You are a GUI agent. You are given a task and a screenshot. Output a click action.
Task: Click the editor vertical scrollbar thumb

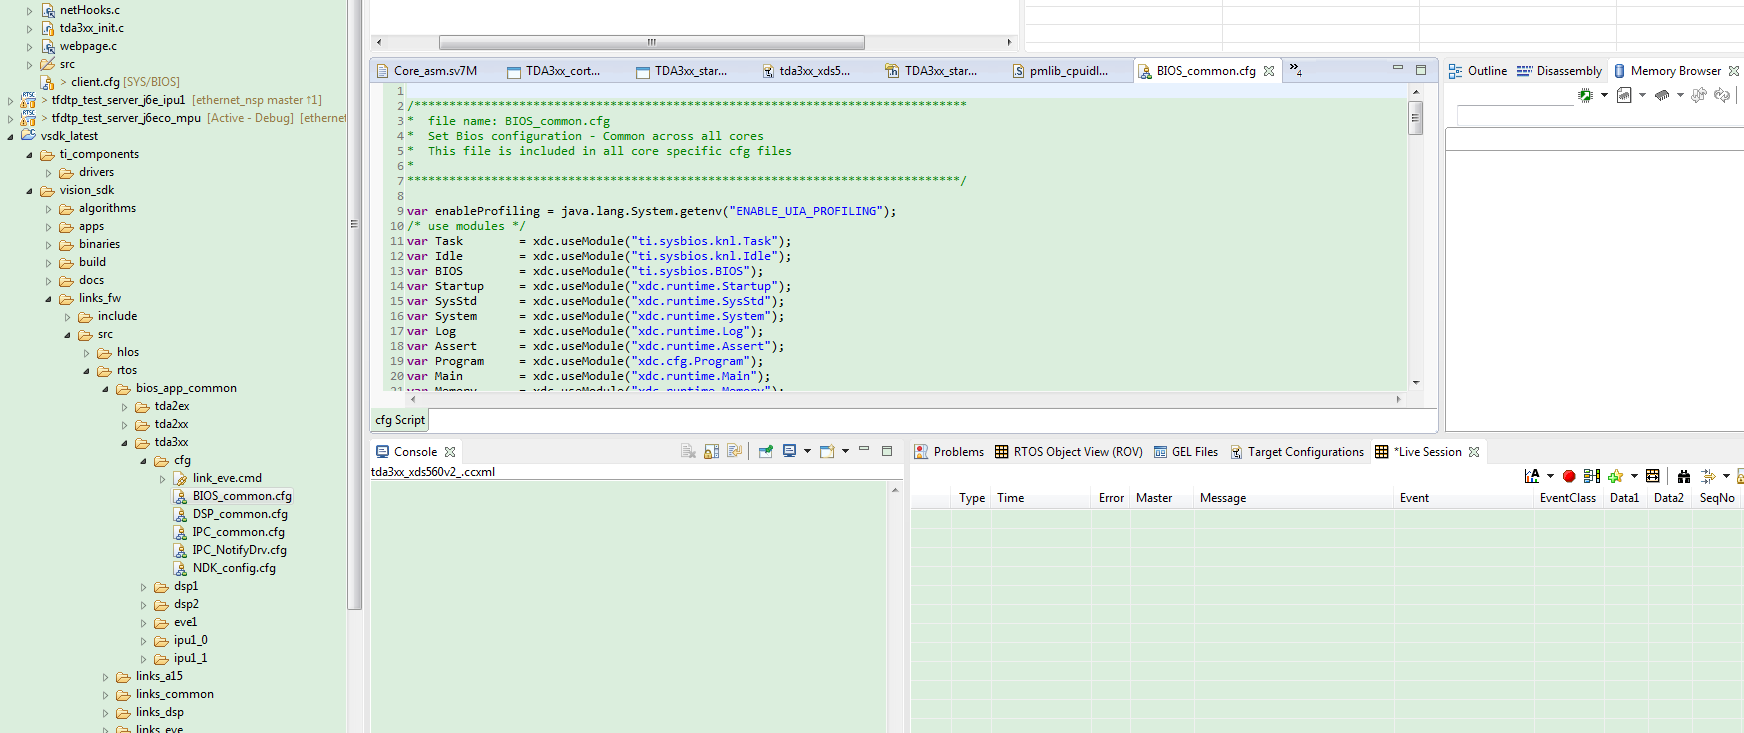point(1415,117)
